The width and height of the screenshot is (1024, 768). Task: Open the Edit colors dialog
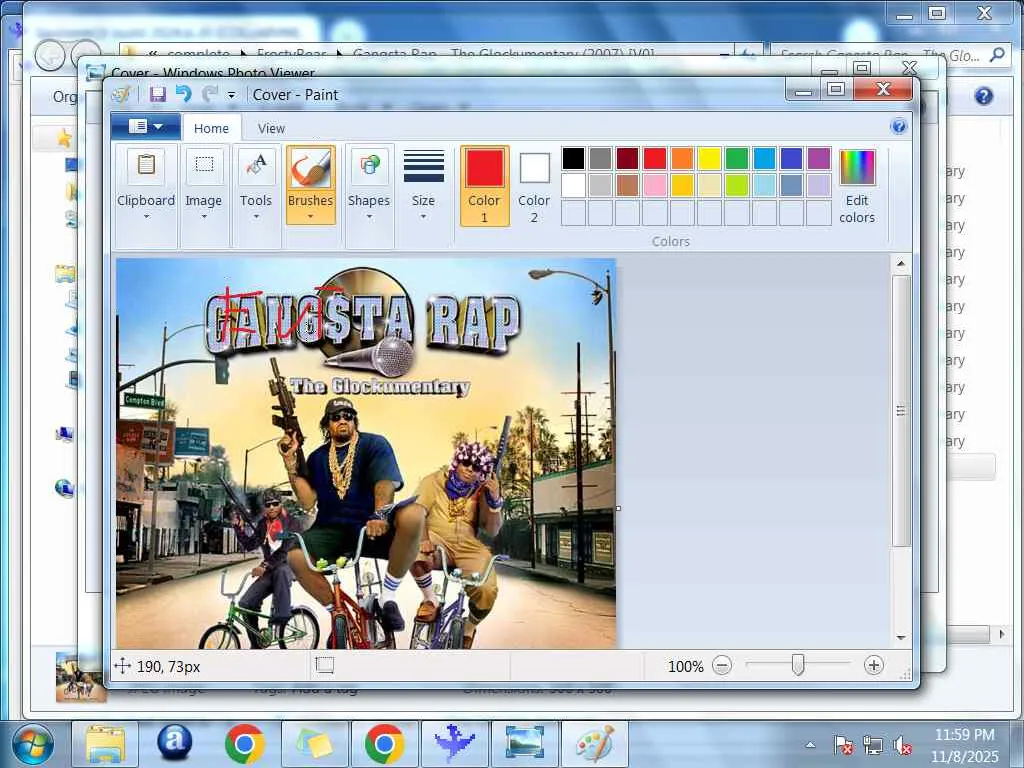point(857,186)
